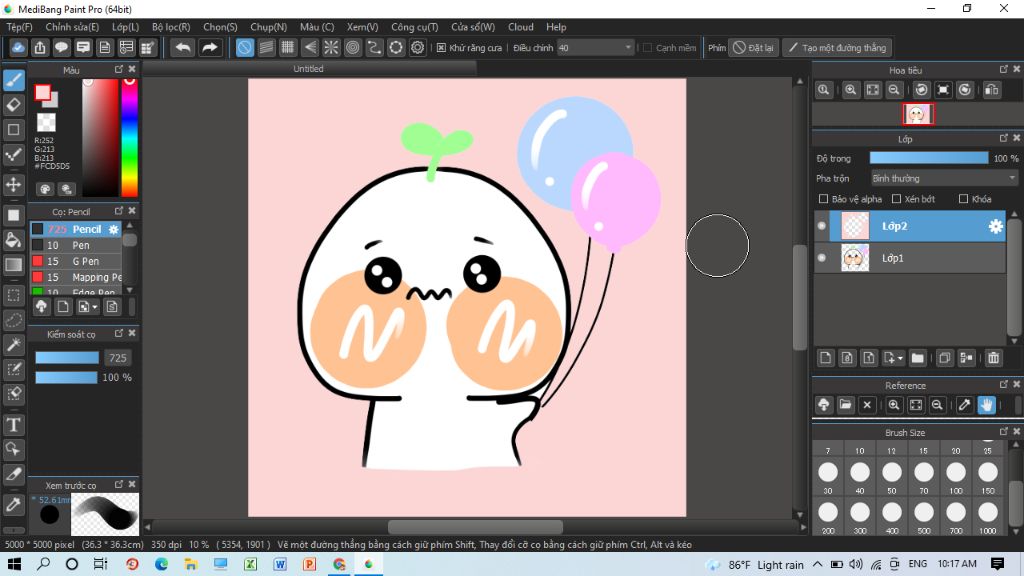Screen dimensions: 1024x576
Task: Delete layer with trash icon
Action: pos(993,358)
